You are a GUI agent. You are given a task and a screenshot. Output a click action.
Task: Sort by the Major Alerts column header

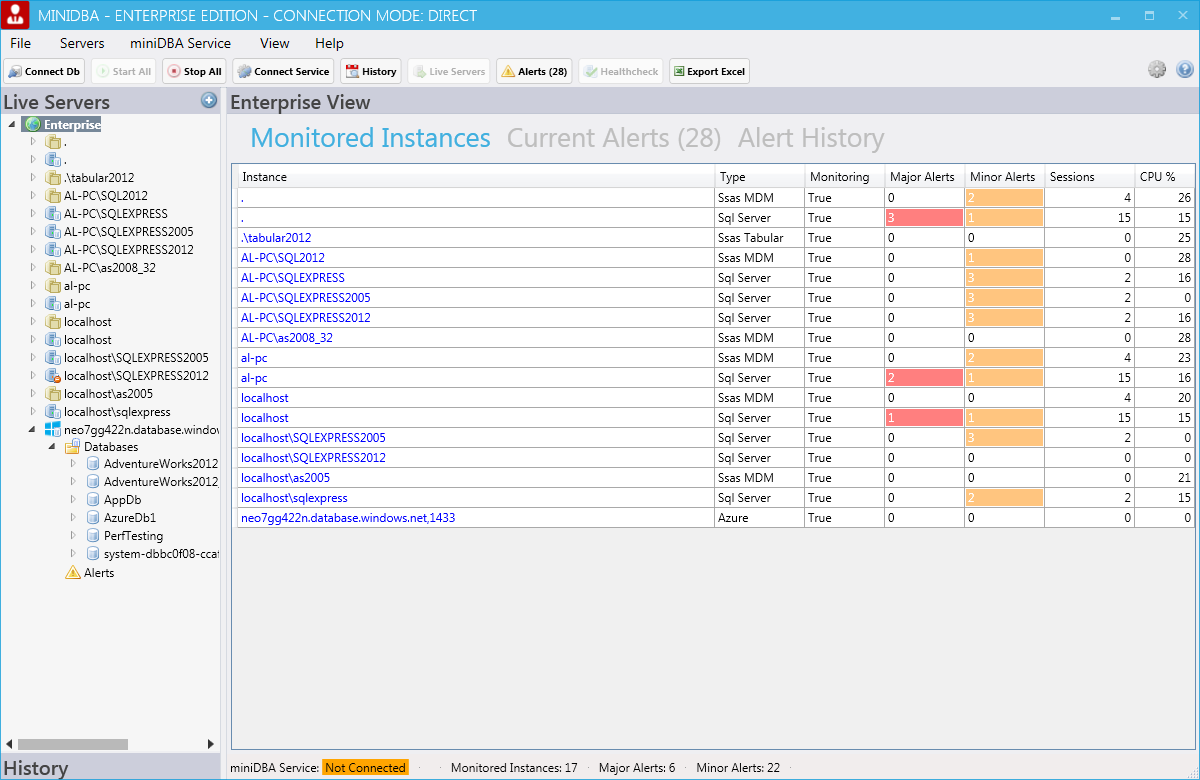point(924,177)
